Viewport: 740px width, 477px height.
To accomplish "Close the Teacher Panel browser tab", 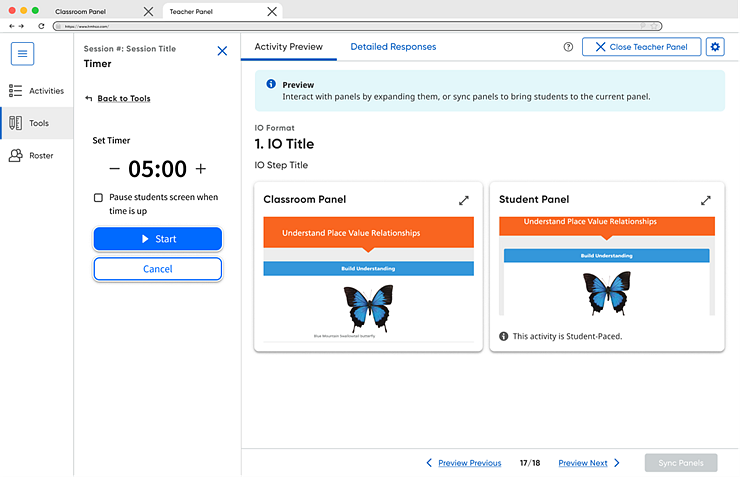I will pos(272,11).
